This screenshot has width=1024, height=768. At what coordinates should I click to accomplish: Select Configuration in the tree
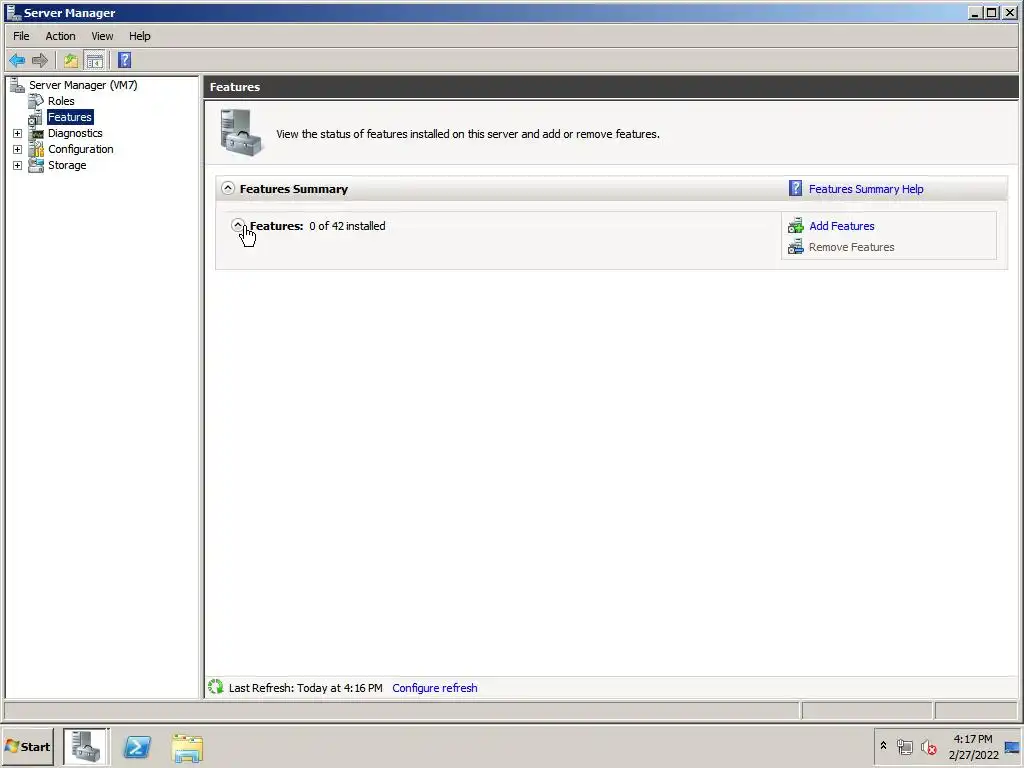80,150
